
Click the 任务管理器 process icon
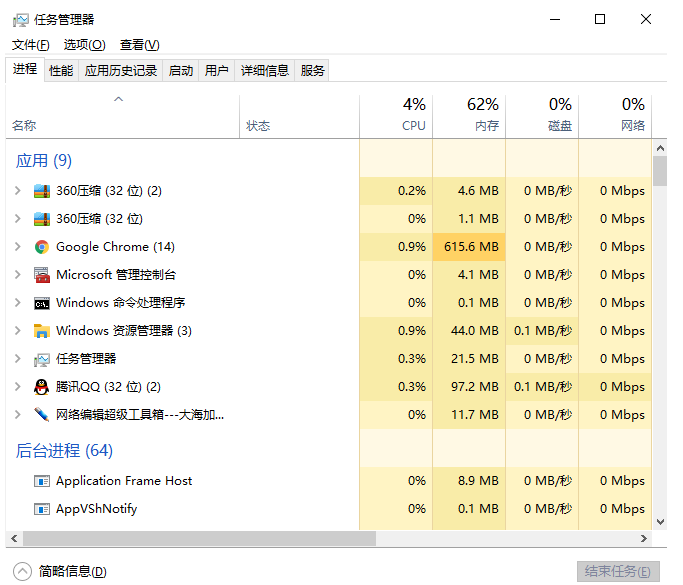(x=42, y=359)
